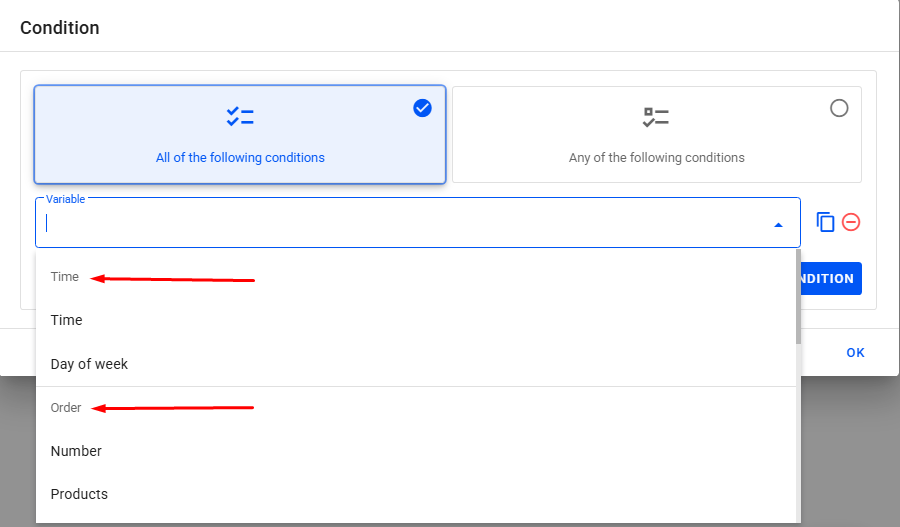The width and height of the screenshot is (900, 527).
Task: Collapse the Variable dropdown using its arrow
Action: click(778, 225)
